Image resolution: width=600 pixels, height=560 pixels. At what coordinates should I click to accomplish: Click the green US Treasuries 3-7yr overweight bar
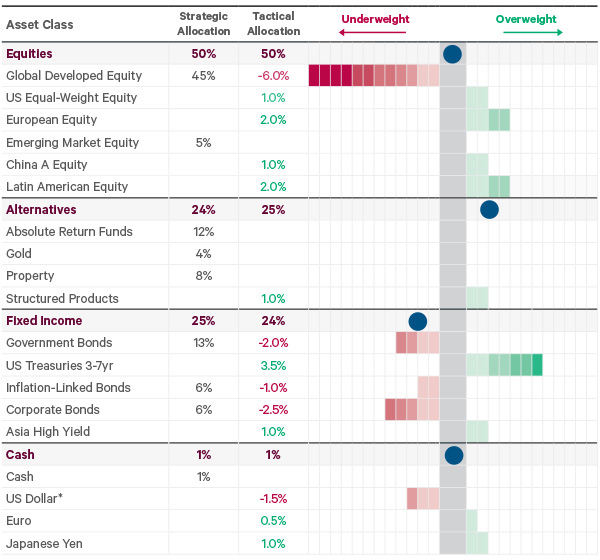coord(504,365)
